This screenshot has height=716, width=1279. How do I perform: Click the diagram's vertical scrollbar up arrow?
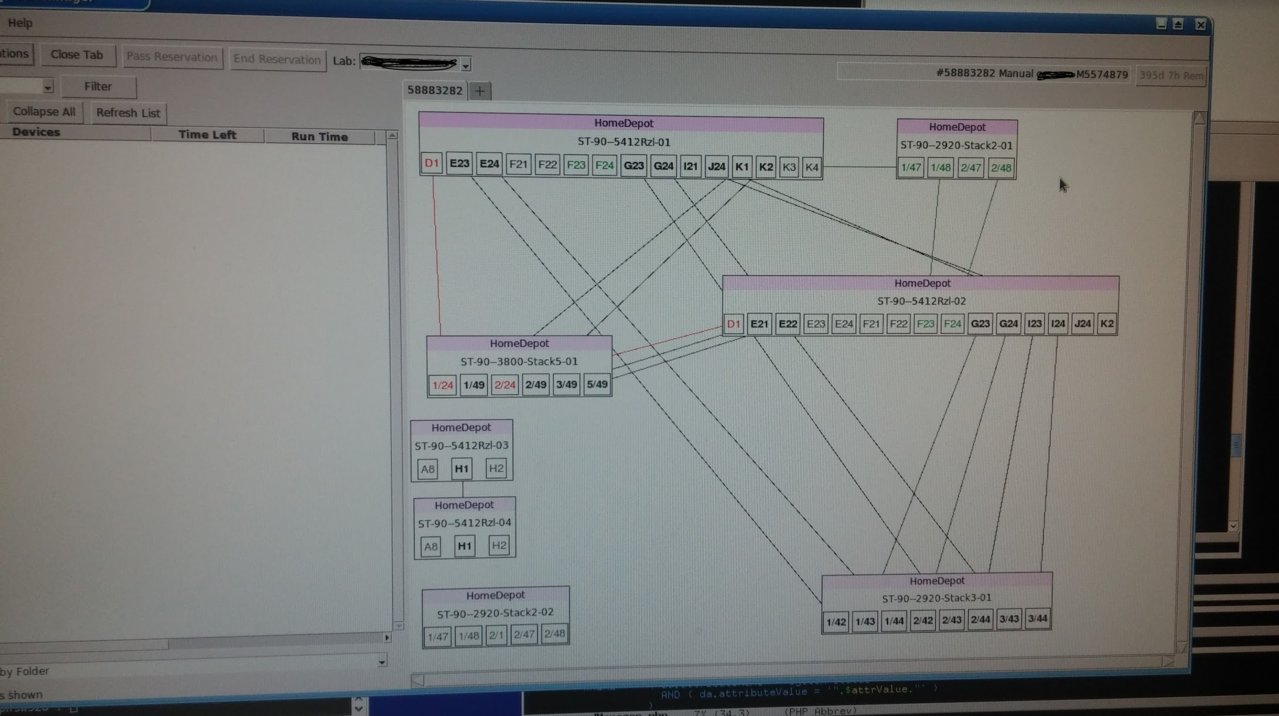[x=1199, y=118]
